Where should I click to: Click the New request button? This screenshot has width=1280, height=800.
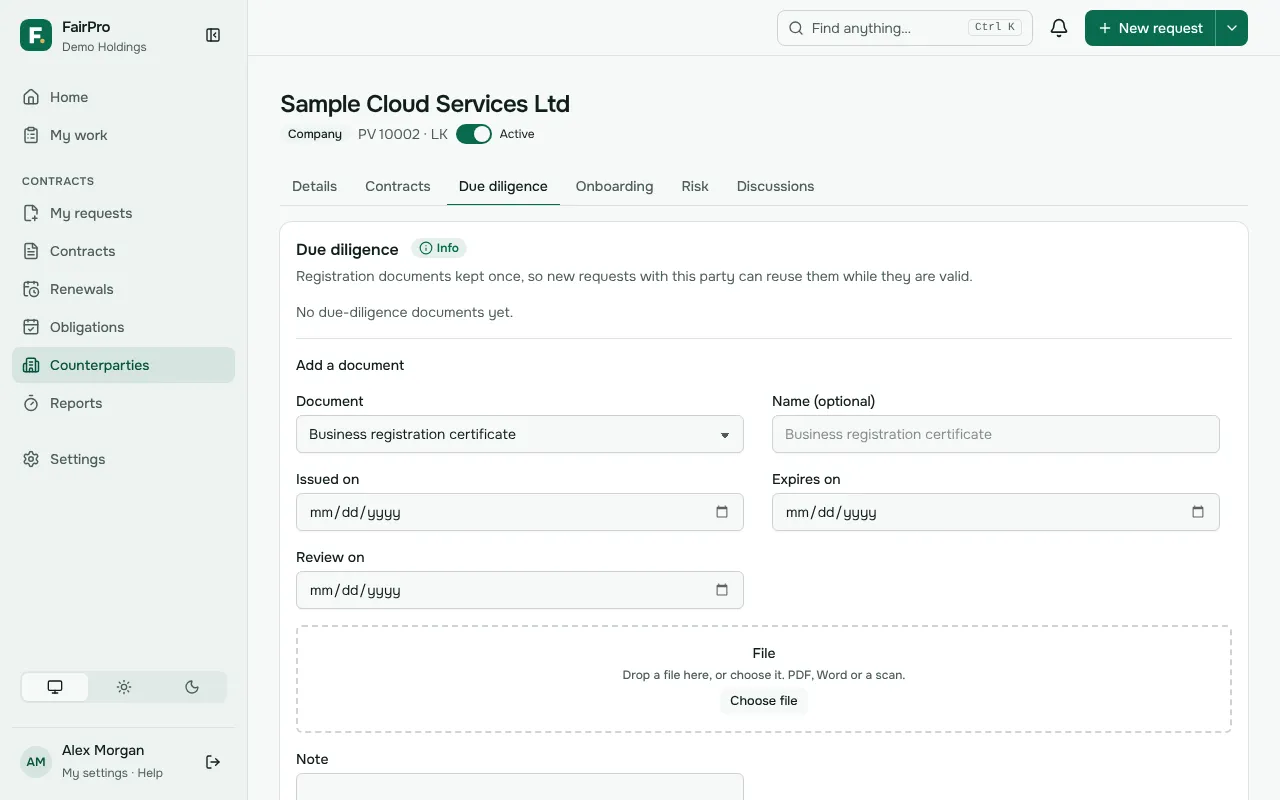point(1150,28)
